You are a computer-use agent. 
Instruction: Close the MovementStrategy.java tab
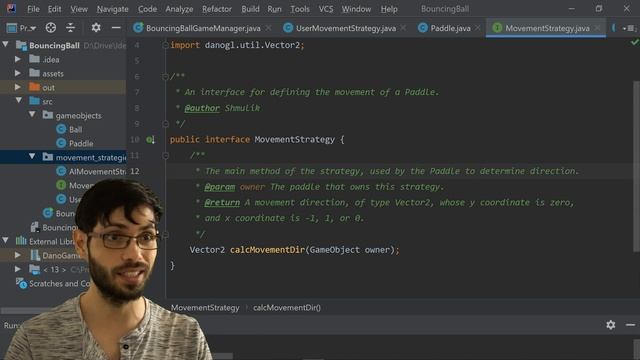[597, 28]
